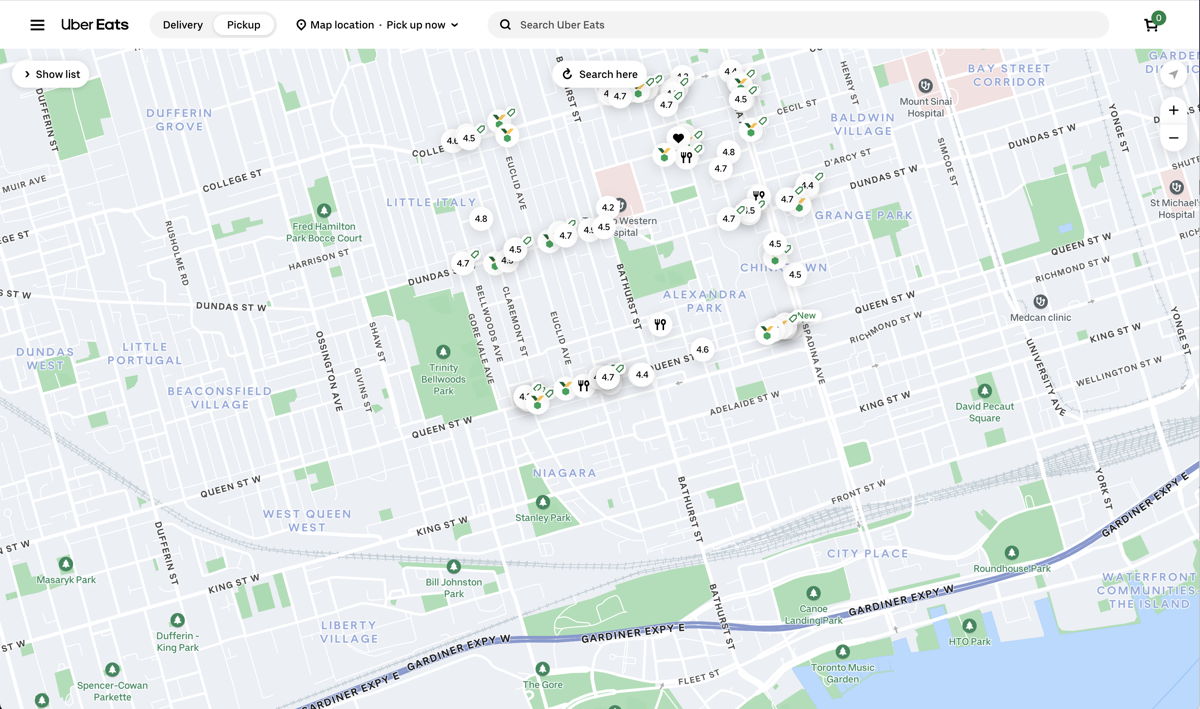Open the hamburger main menu
The image size is (1200, 709).
37,25
